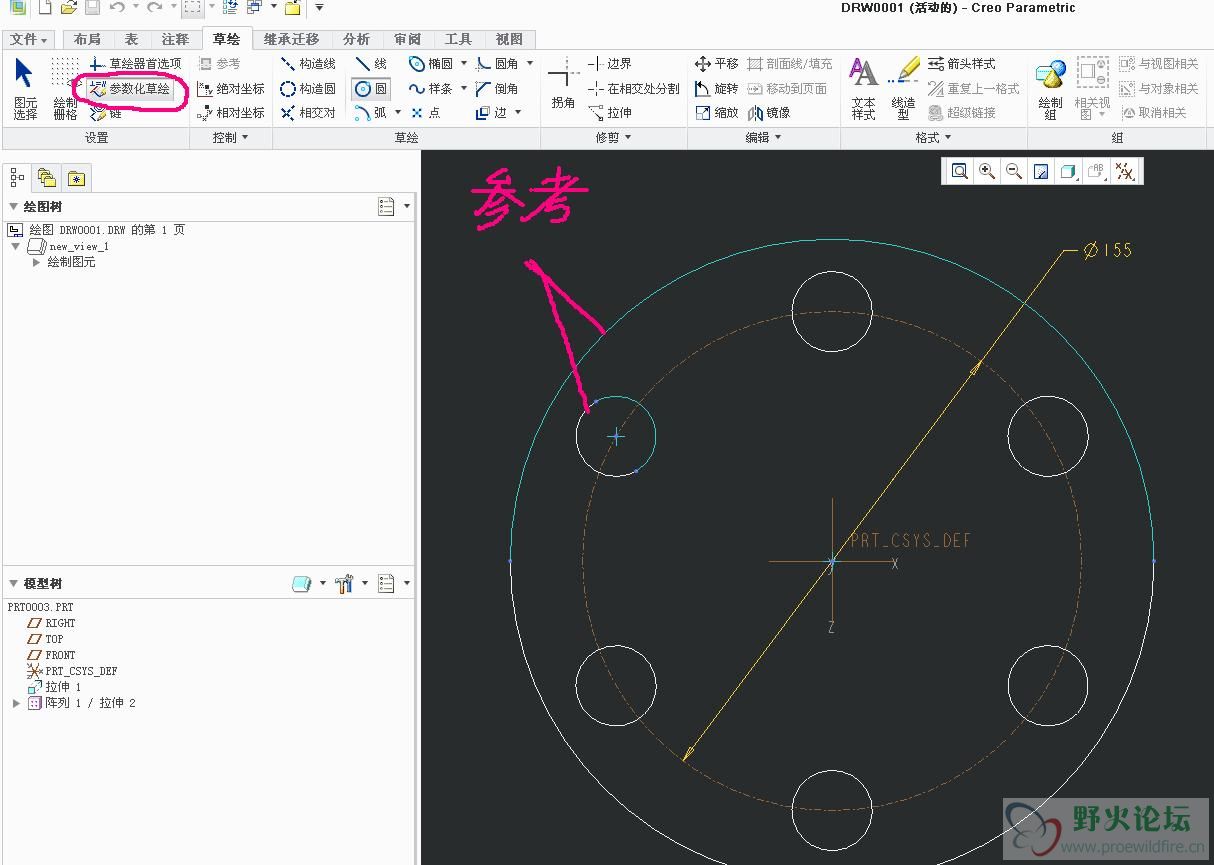Select the 构造圆 construction circle tool
Viewport: 1214px width, 865px height.
(308, 89)
